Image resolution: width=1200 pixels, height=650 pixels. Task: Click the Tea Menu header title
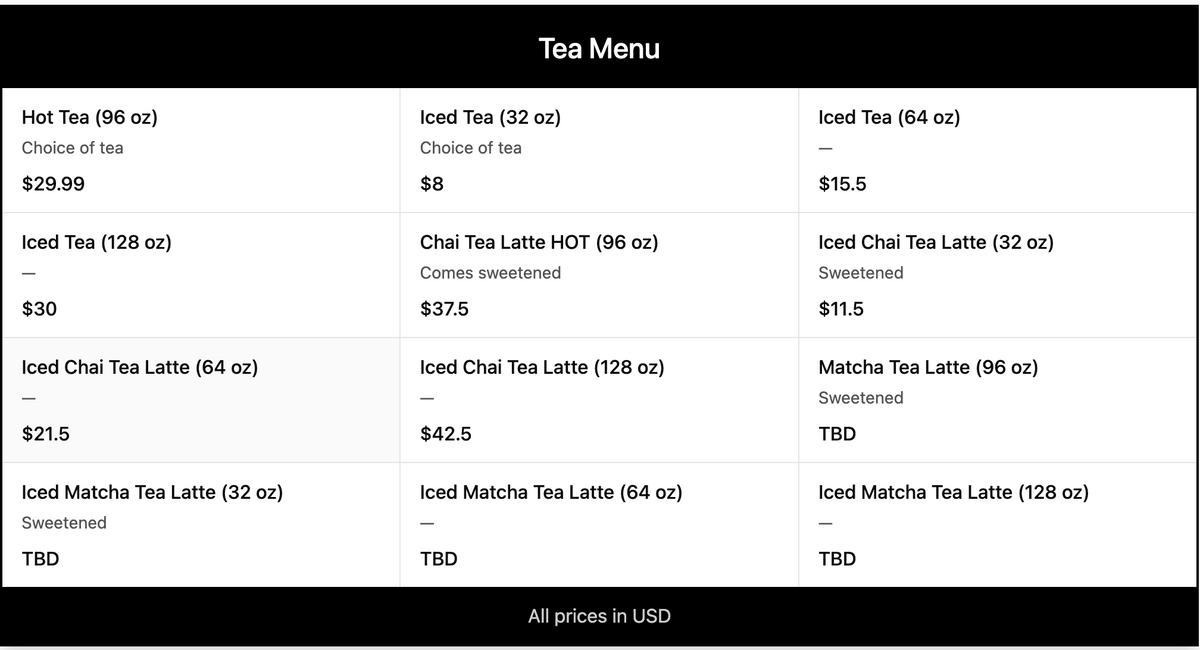point(599,48)
